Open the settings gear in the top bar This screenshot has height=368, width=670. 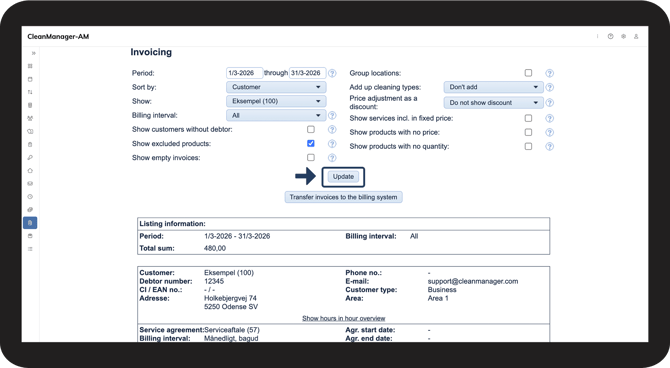[623, 36]
